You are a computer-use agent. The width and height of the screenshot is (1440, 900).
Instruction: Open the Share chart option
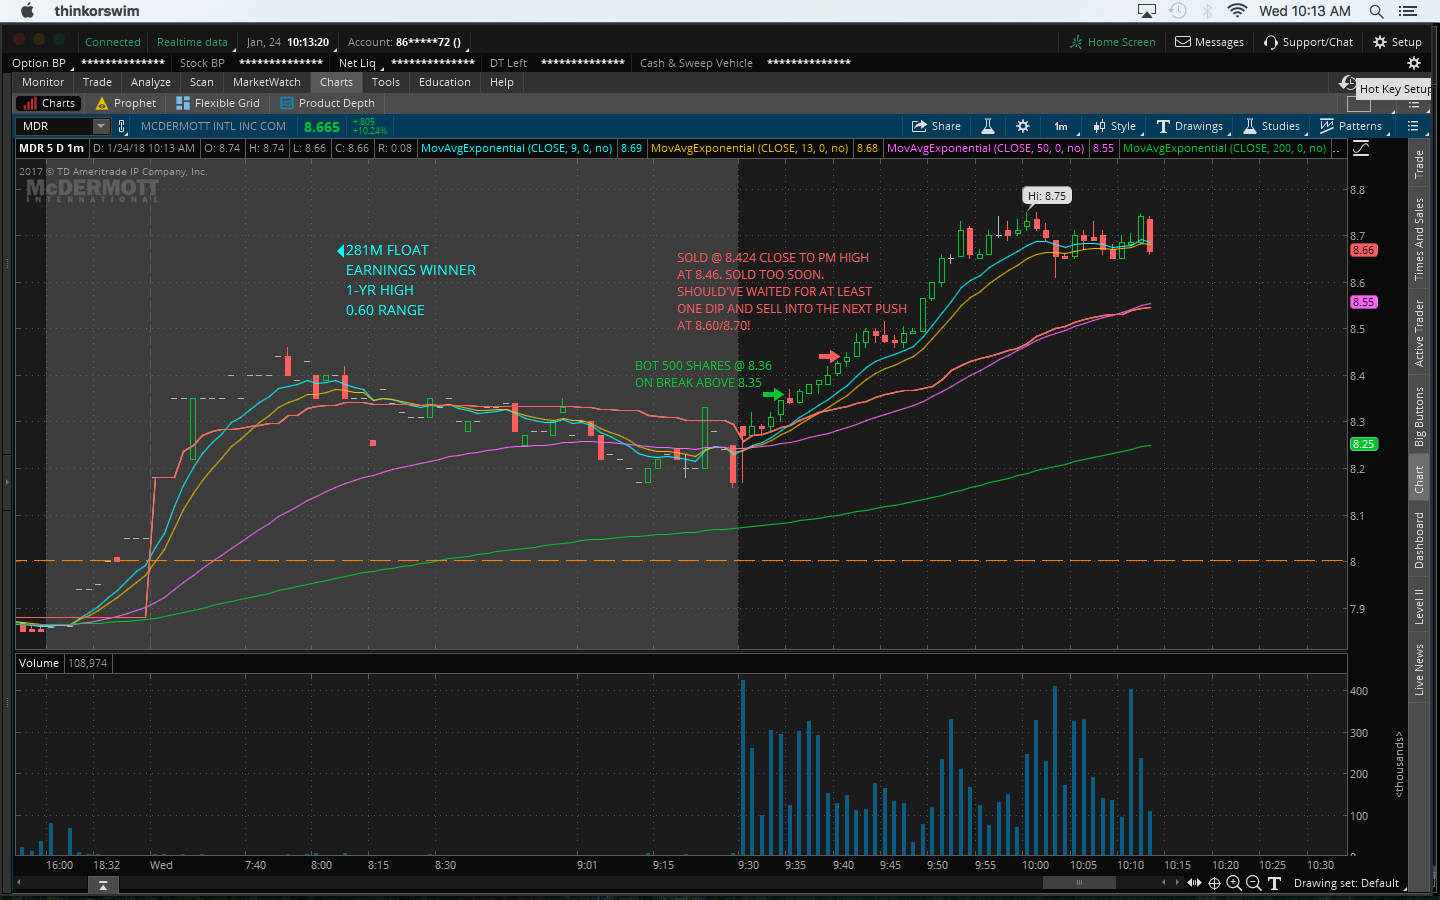tap(936, 126)
